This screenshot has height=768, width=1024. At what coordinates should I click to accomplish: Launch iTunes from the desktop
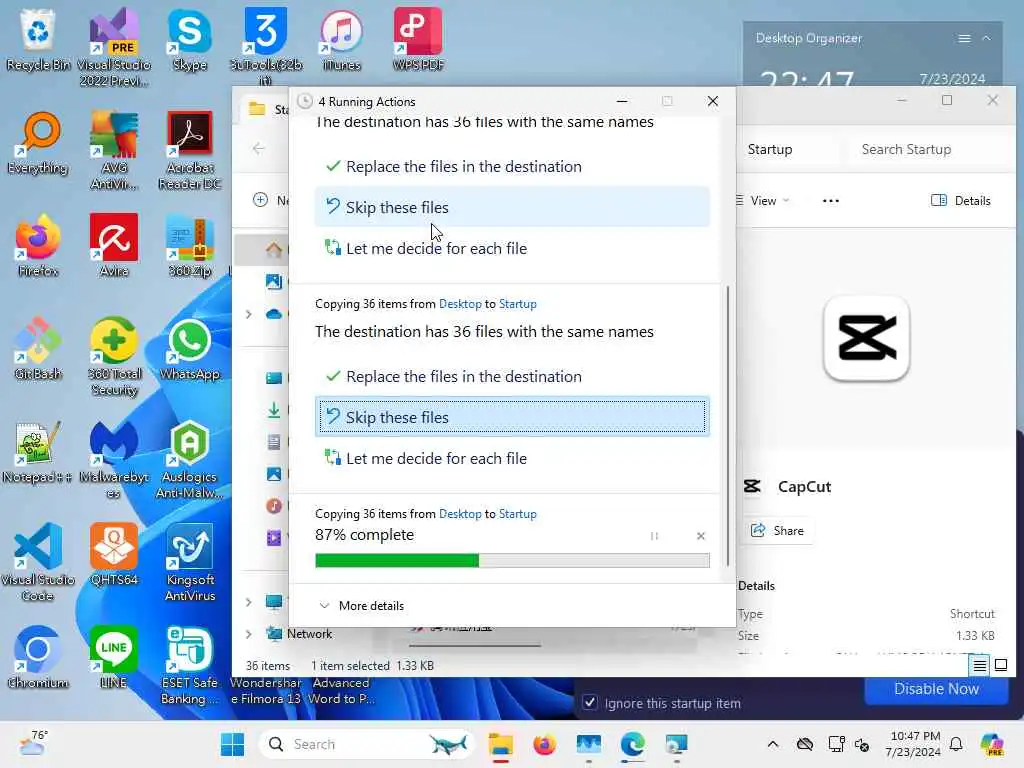point(342,40)
